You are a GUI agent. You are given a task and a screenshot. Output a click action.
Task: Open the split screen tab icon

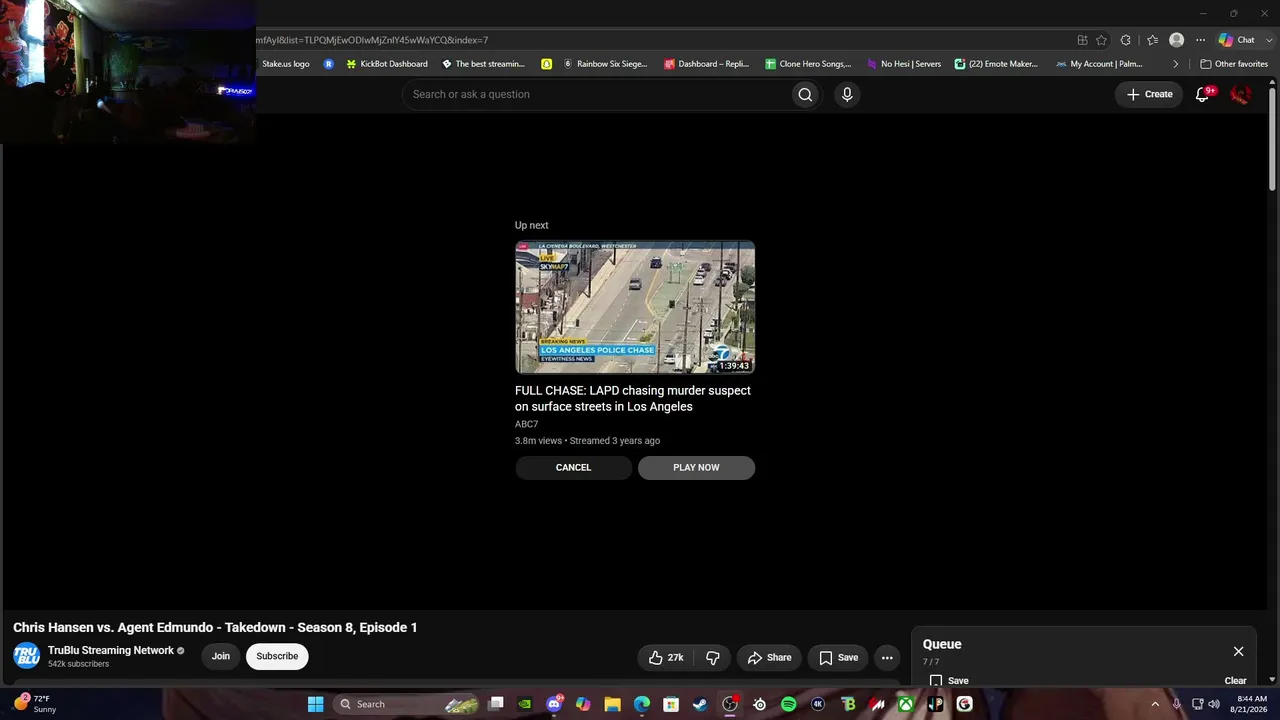pyautogui.click(x=1082, y=40)
